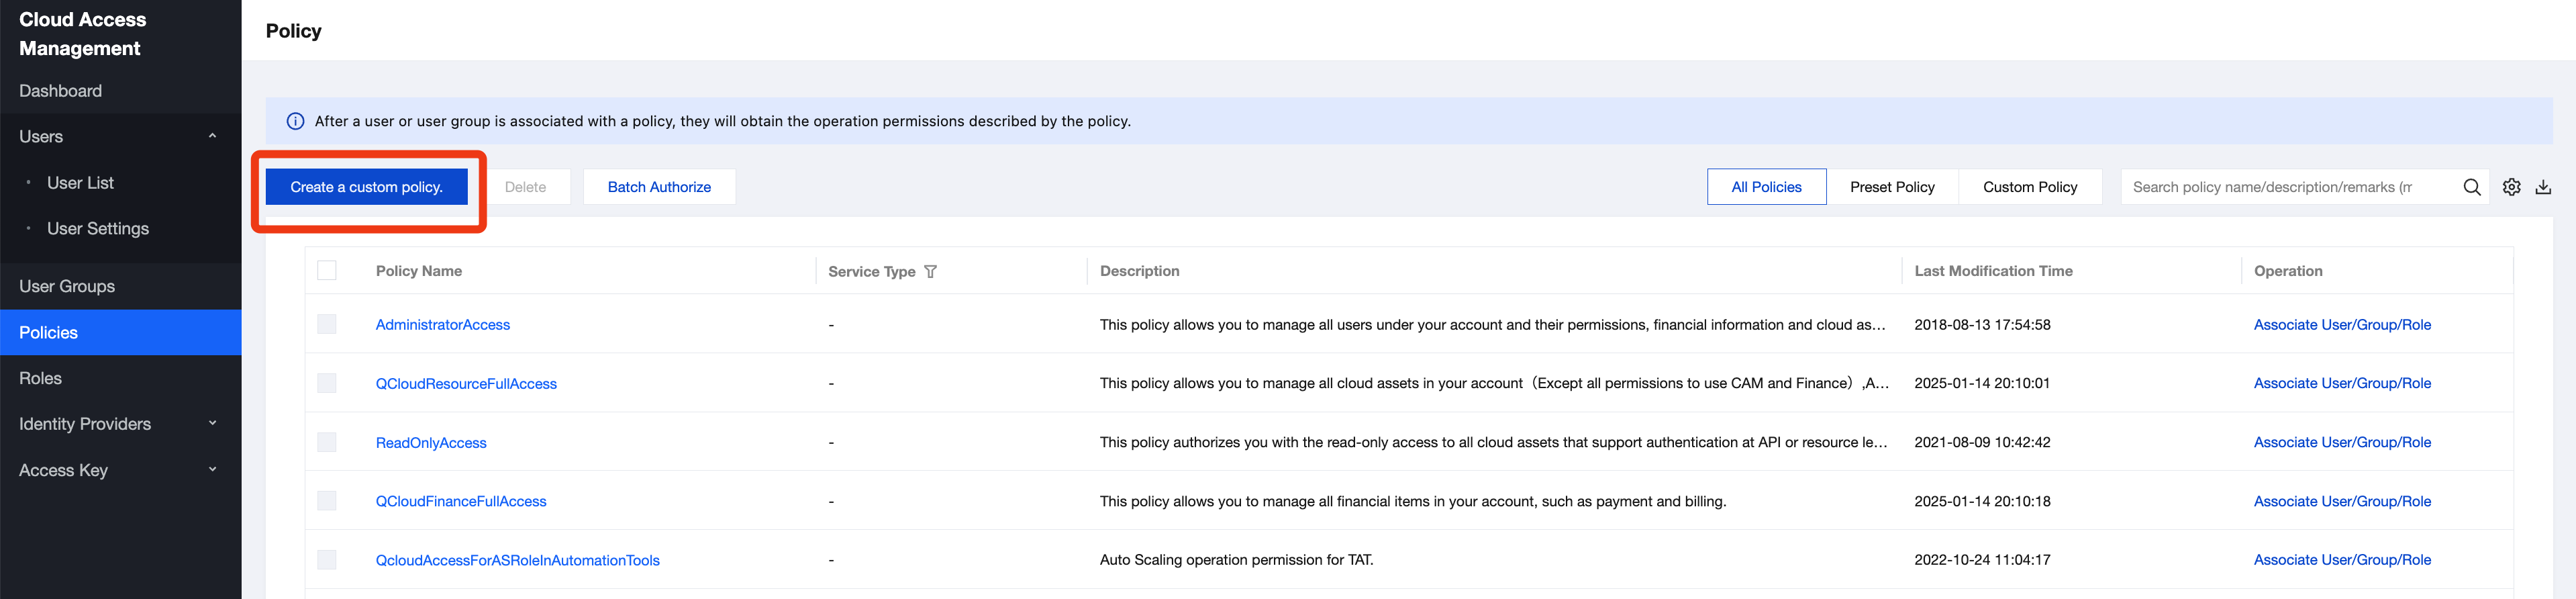Screen dimensions: 2576x599
Task: Select the ReadOnlyAccess row checkbox
Action: coord(327,442)
